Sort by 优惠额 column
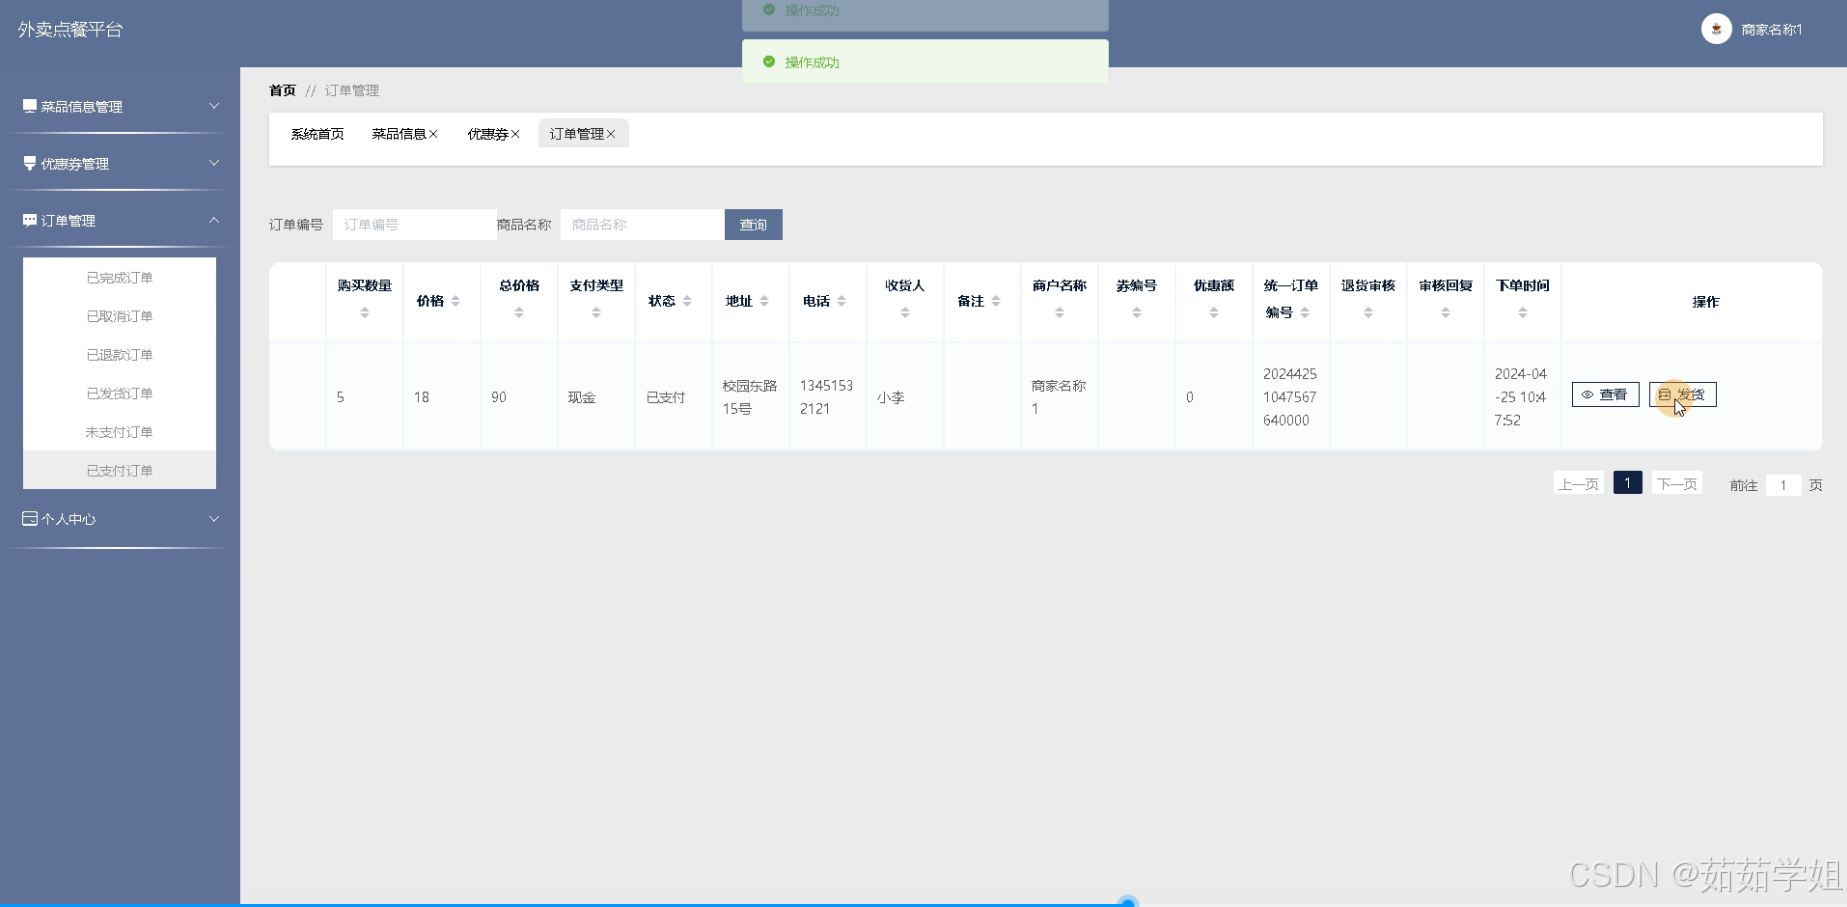The width and height of the screenshot is (1847, 907). (x=1214, y=313)
